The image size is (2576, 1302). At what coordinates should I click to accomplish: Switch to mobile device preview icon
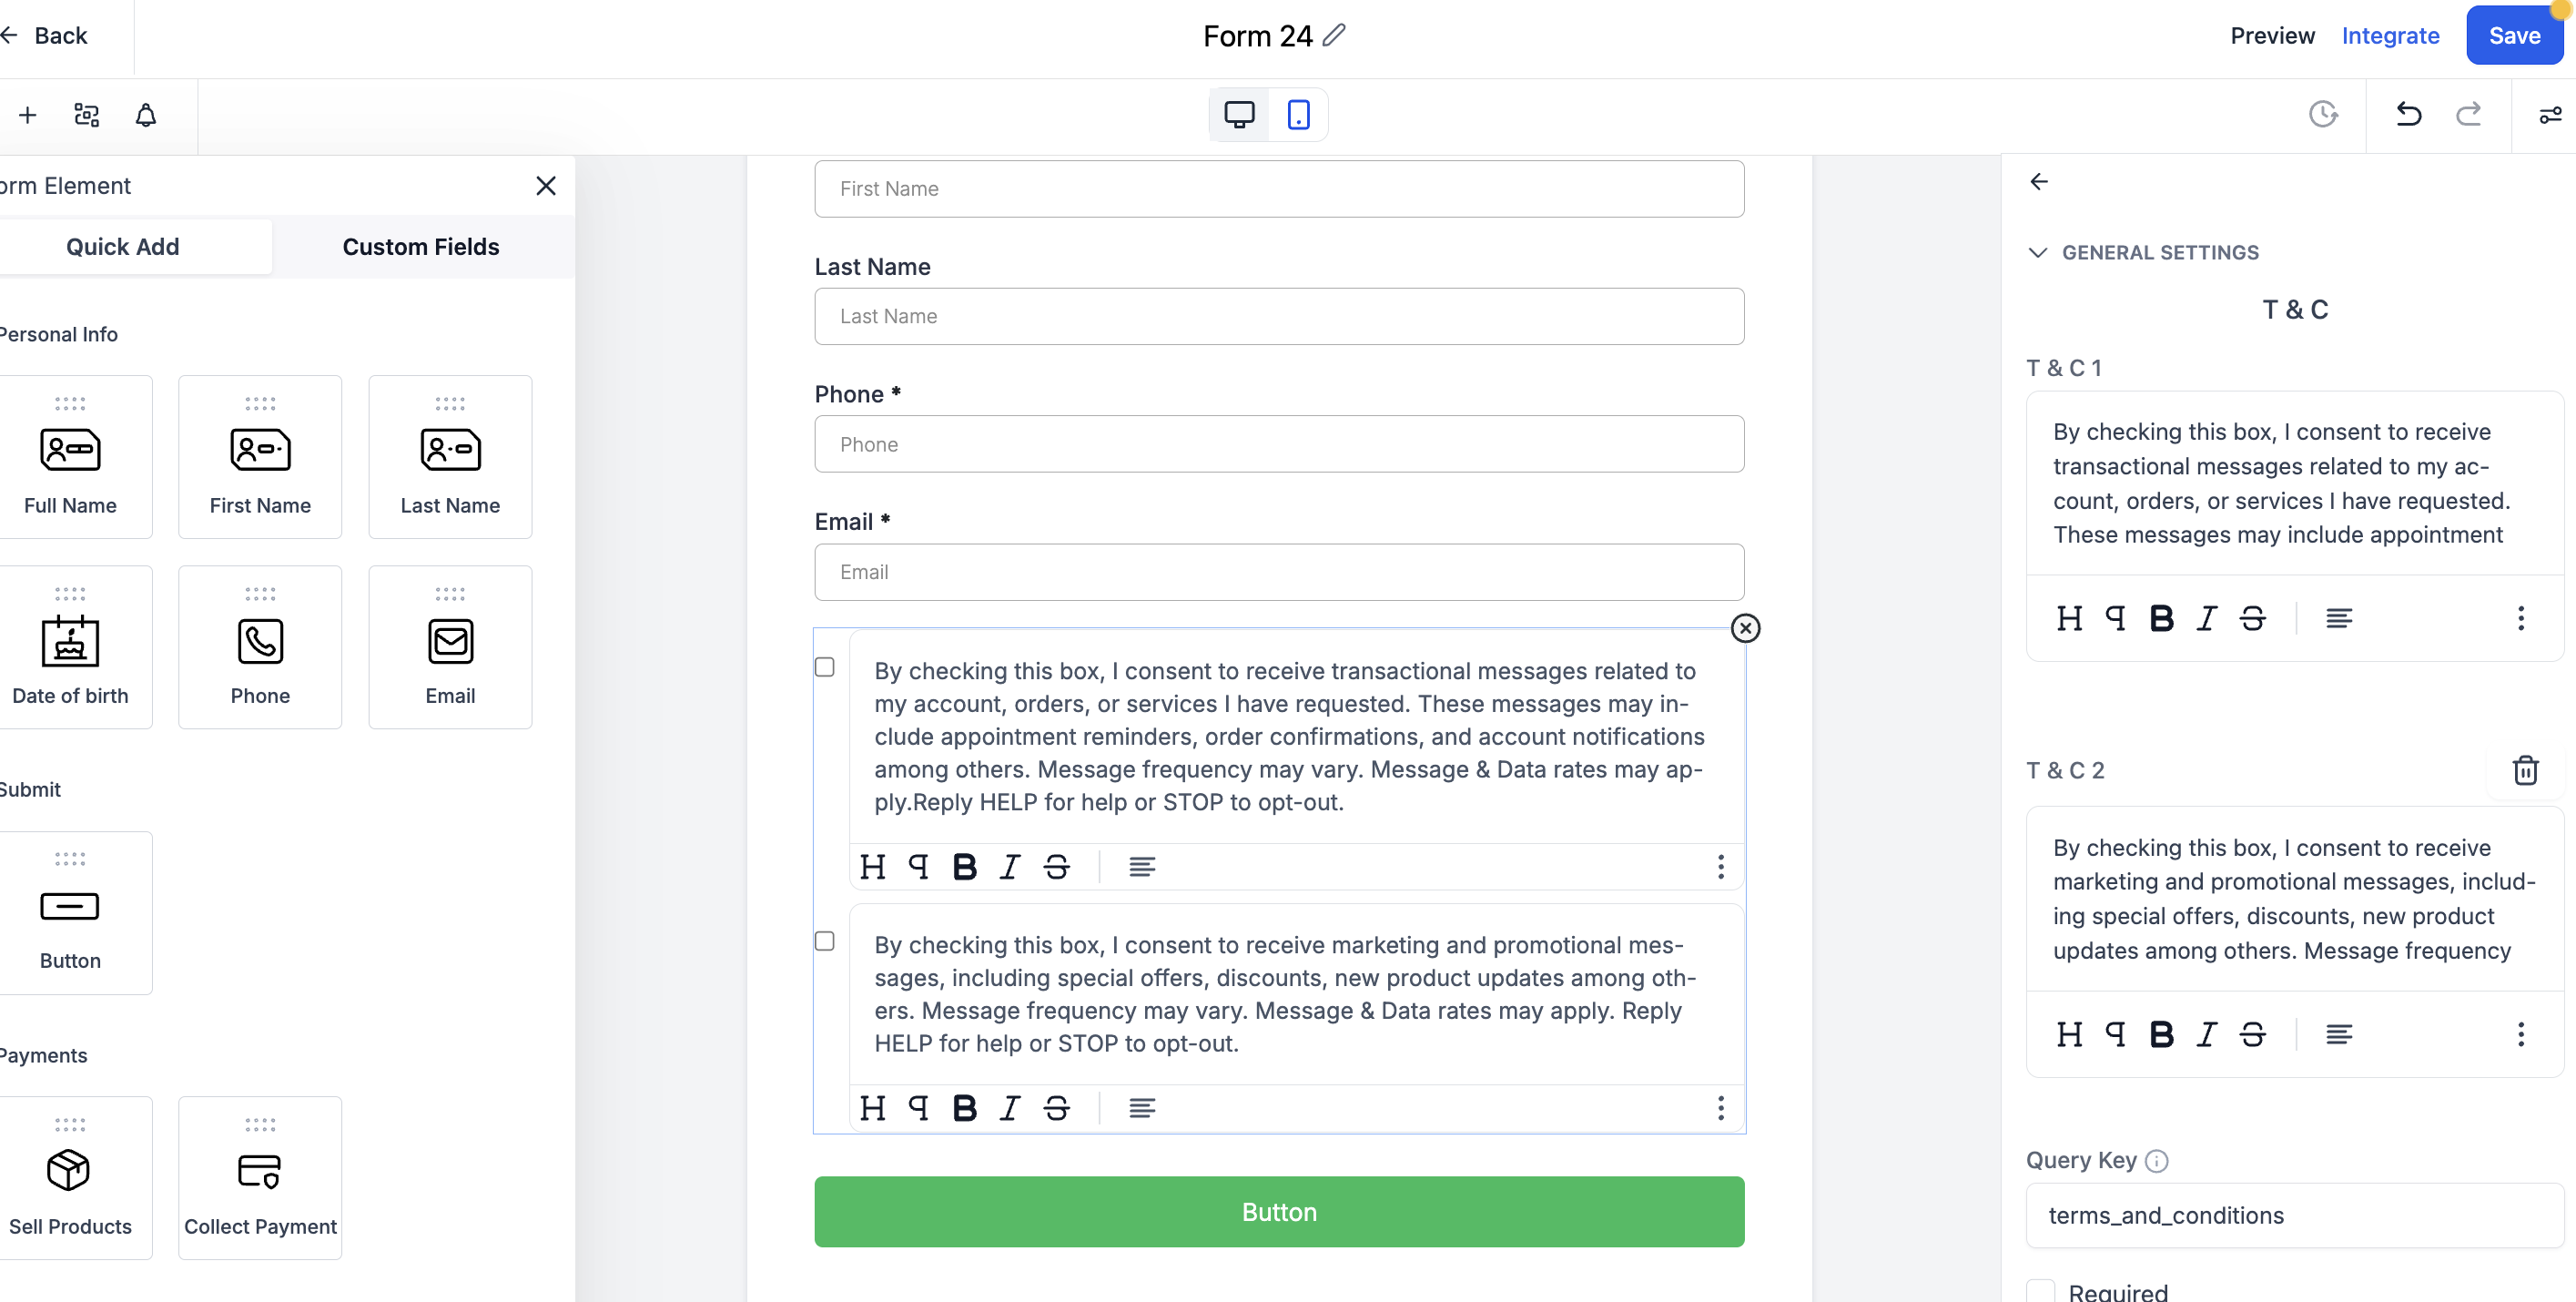tap(1298, 115)
